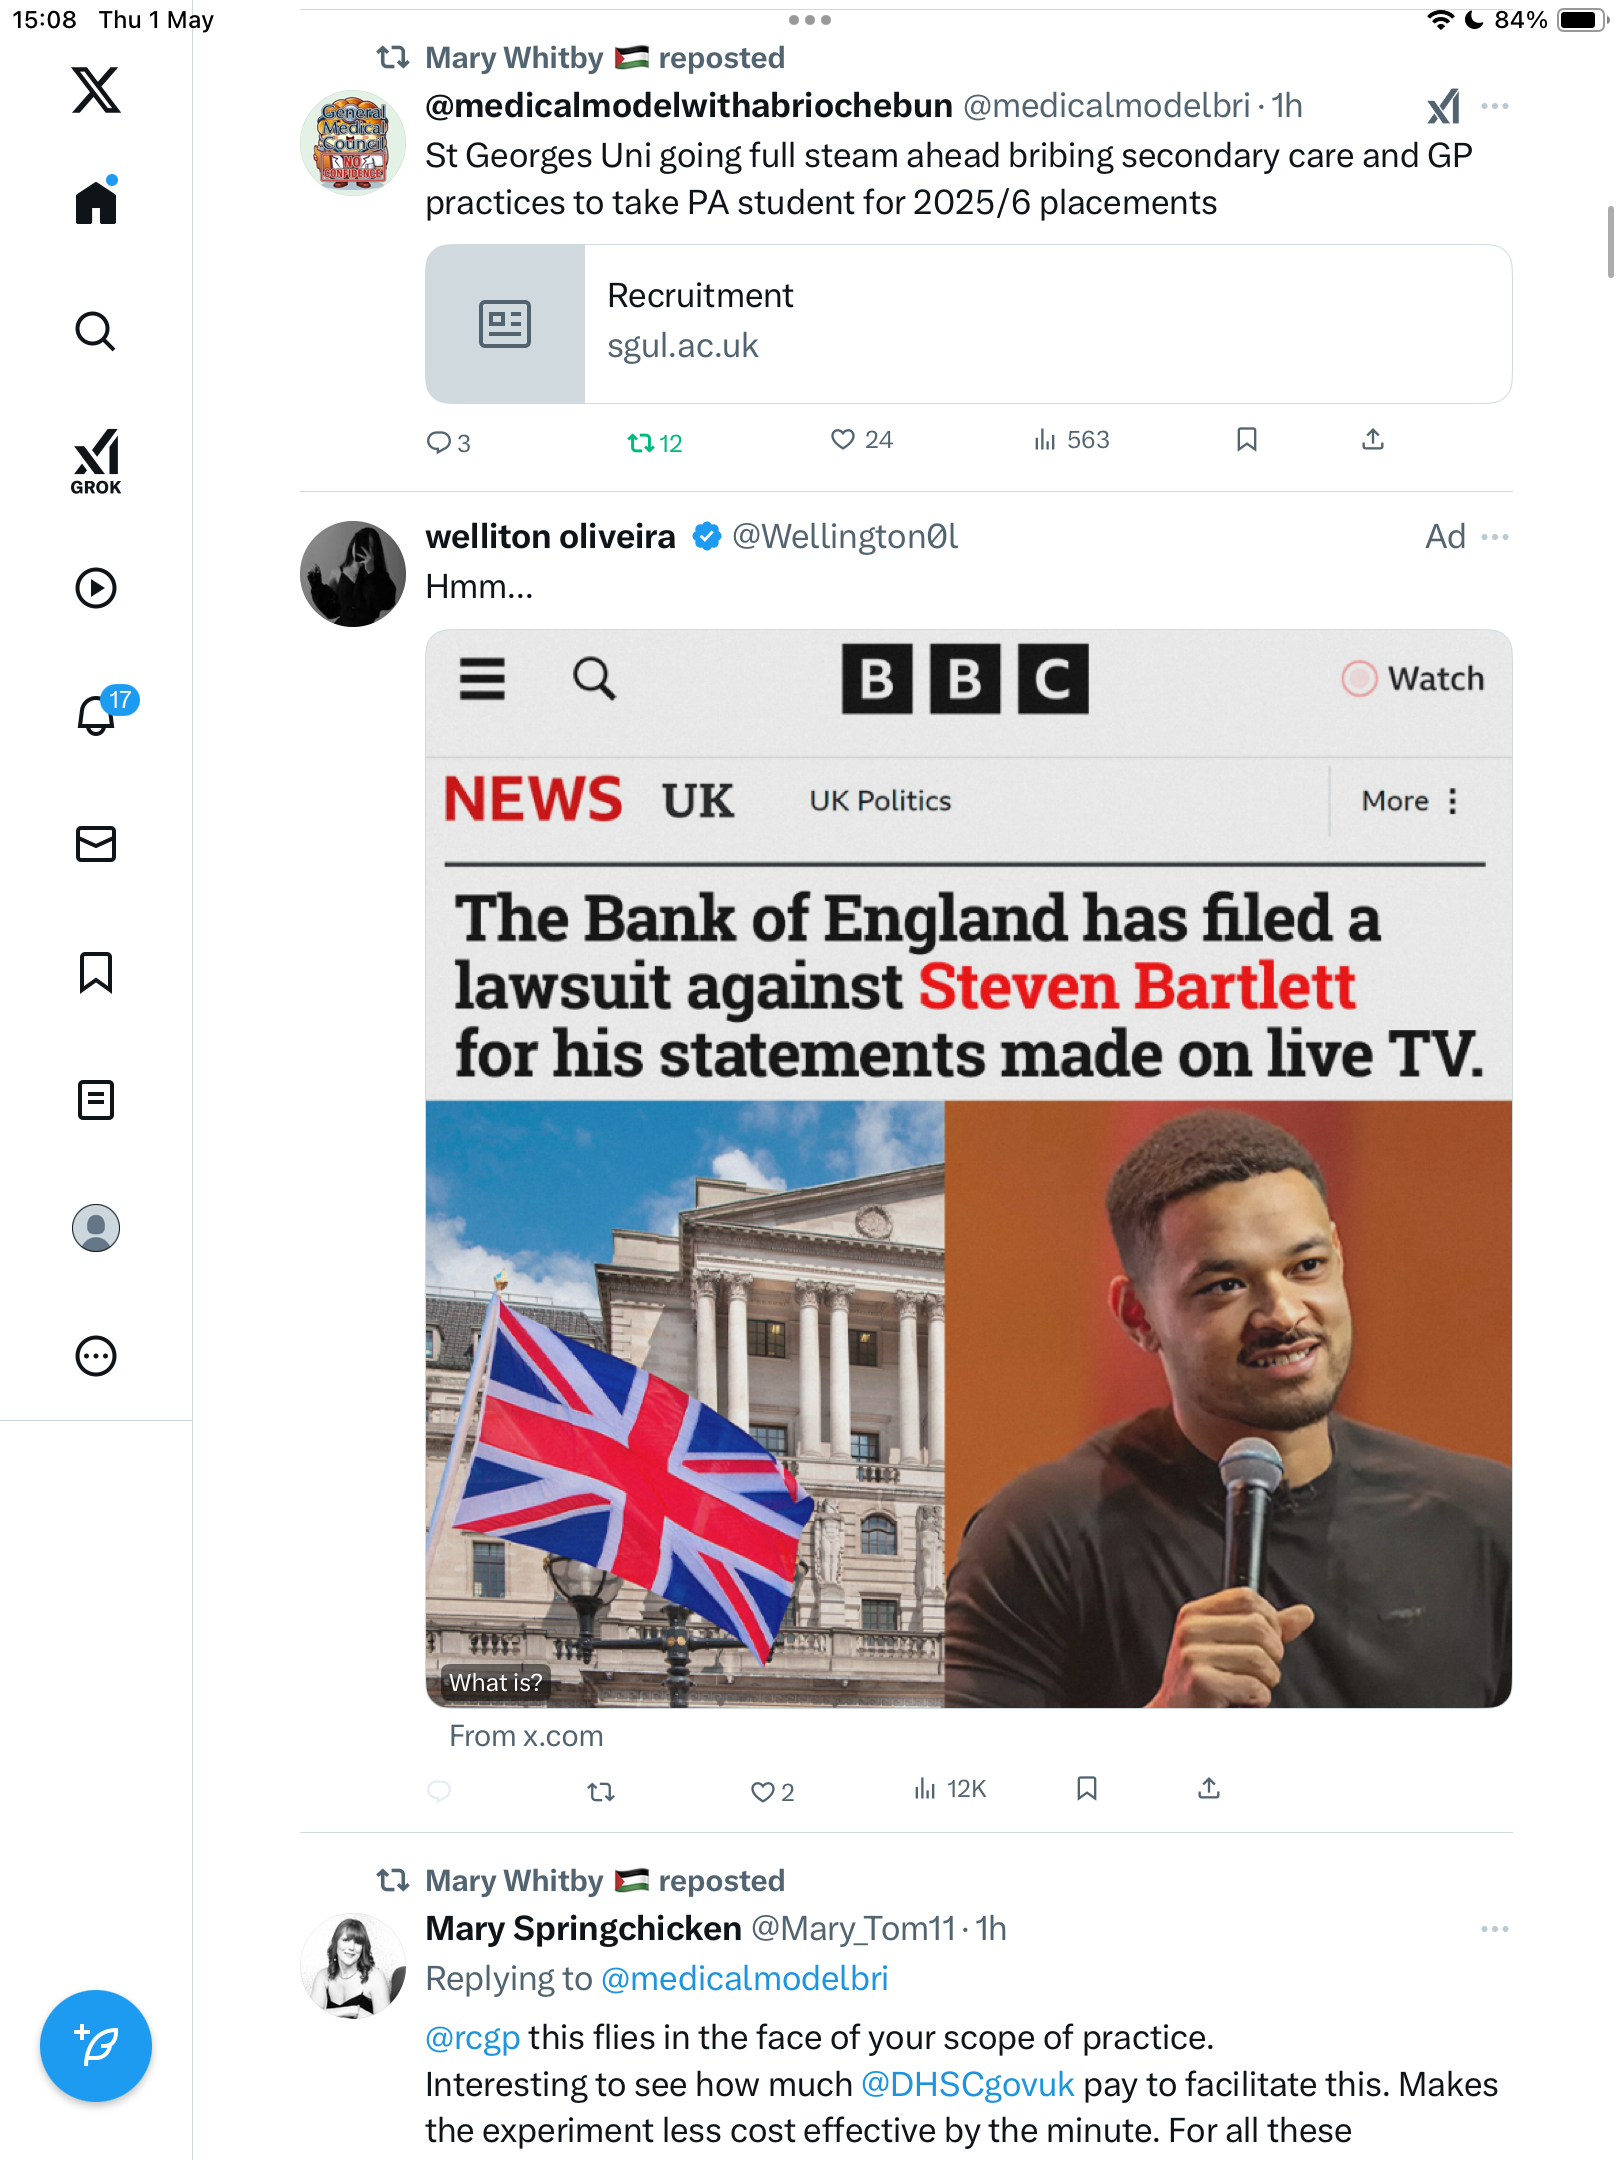Open the sidebar search icon
The image size is (1620, 2160).
(x=96, y=331)
